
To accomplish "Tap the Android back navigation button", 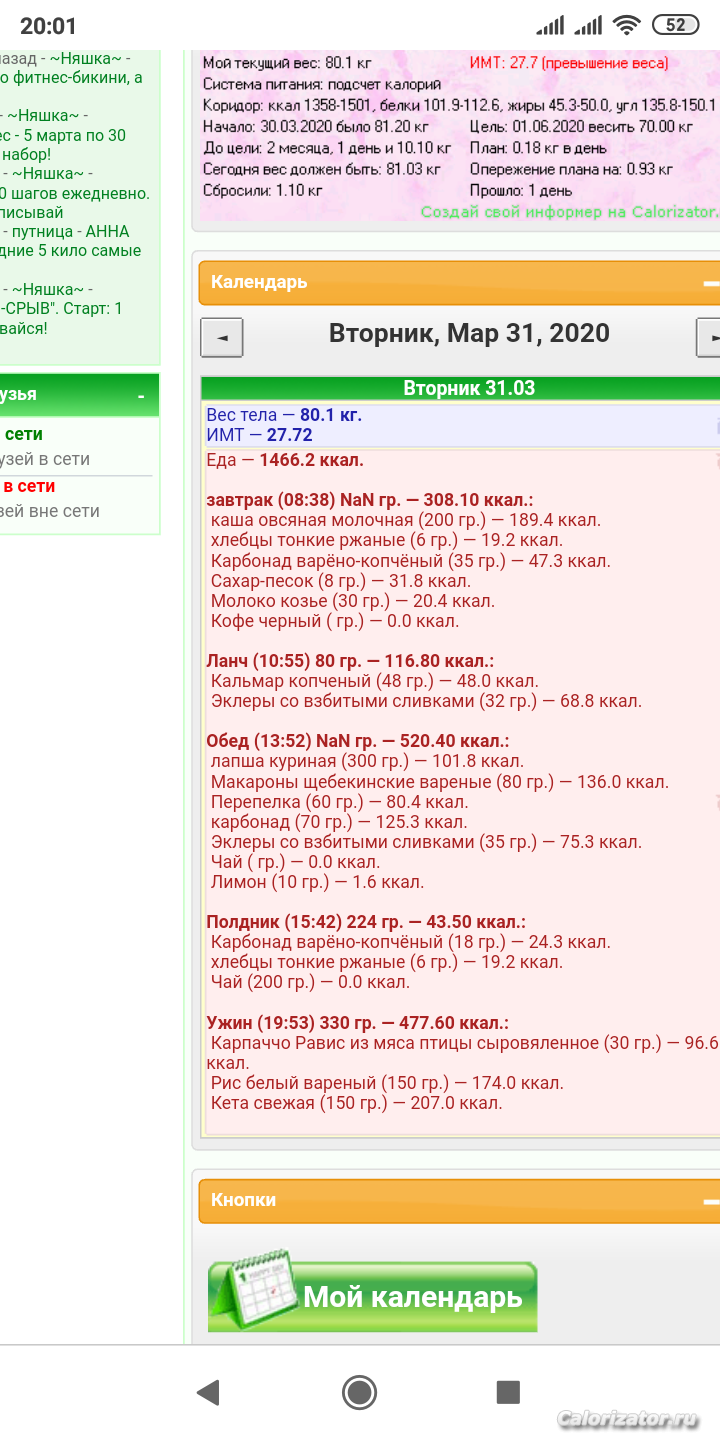I will click(x=208, y=1392).
